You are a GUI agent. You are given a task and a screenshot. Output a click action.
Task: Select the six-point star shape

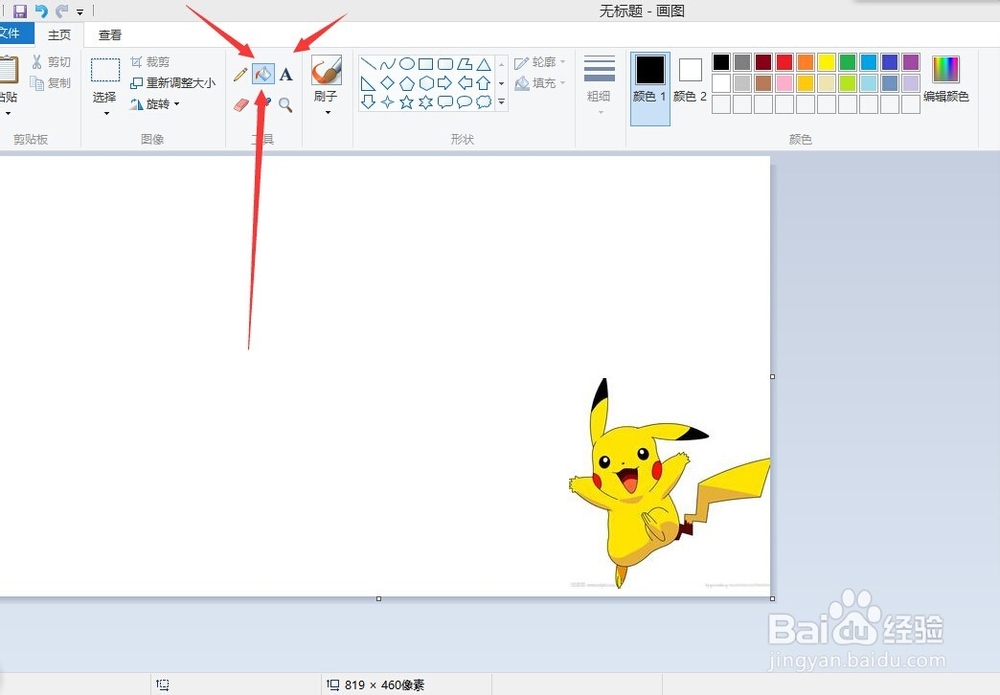click(426, 102)
